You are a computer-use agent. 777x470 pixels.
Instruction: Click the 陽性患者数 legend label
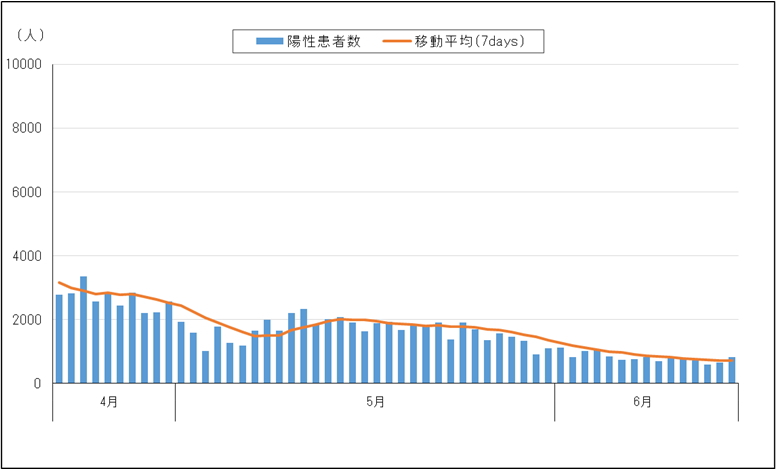coord(324,42)
